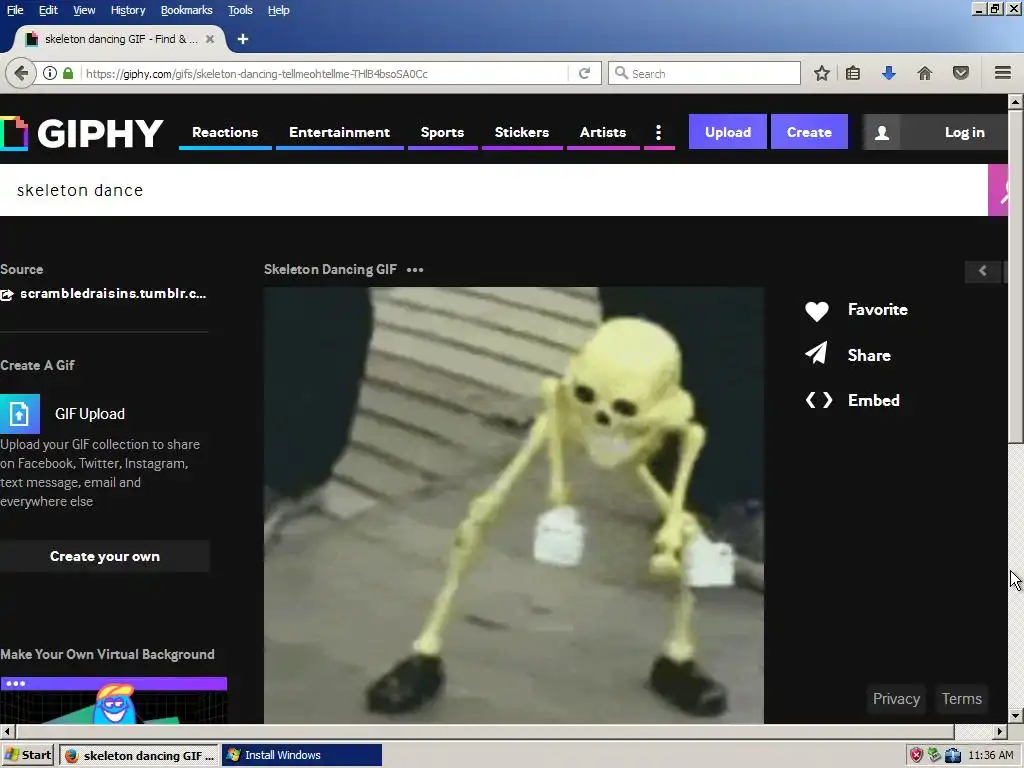This screenshot has width=1024, height=768.
Task: Open the Edit menu
Action: point(48,10)
